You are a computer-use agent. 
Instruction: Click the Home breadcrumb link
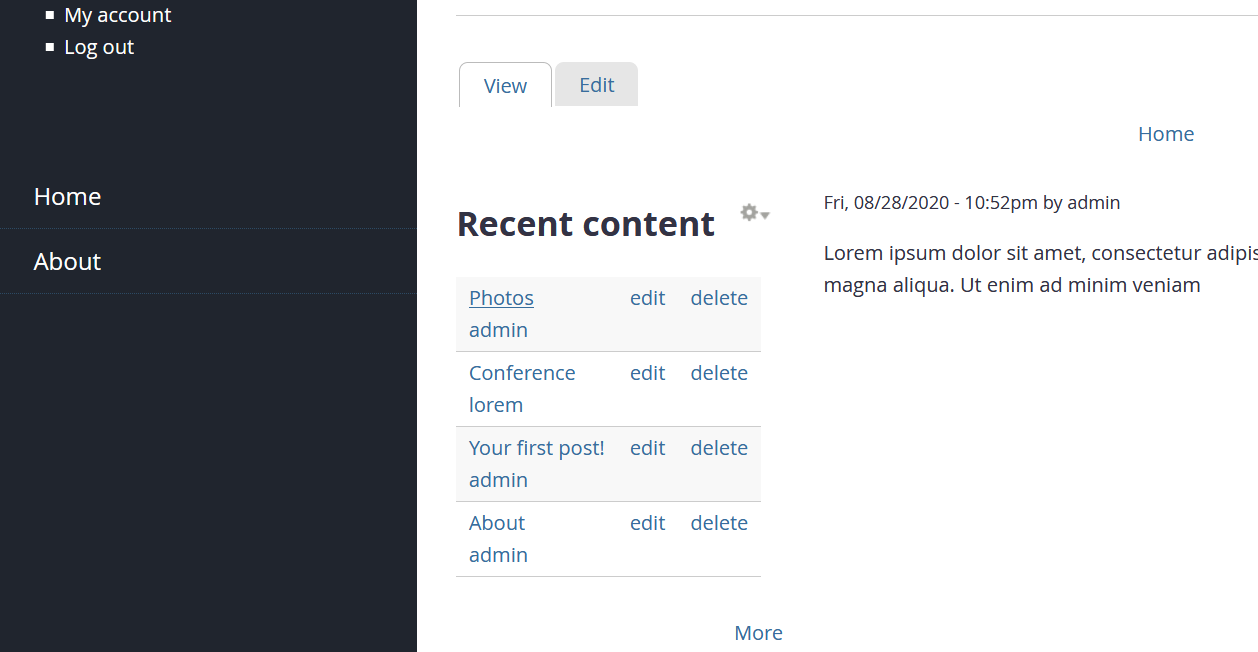1165,133
